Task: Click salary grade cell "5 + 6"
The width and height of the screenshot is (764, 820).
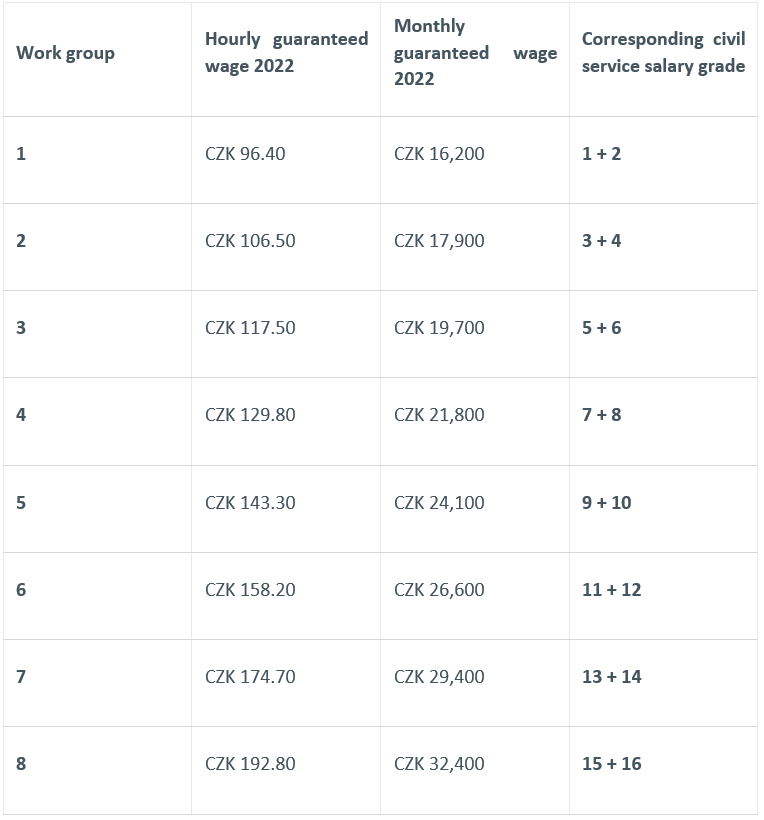Action: click(x=601, y=328)
